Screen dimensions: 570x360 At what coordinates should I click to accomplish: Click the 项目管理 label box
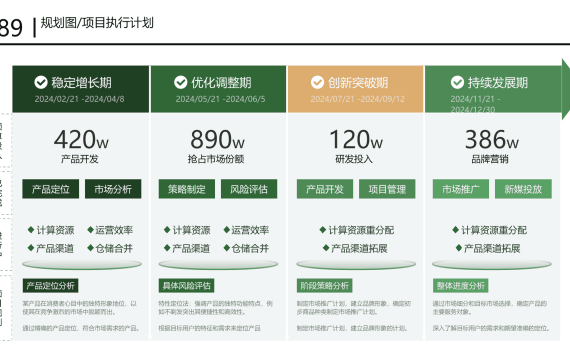(x=387, y=189)
